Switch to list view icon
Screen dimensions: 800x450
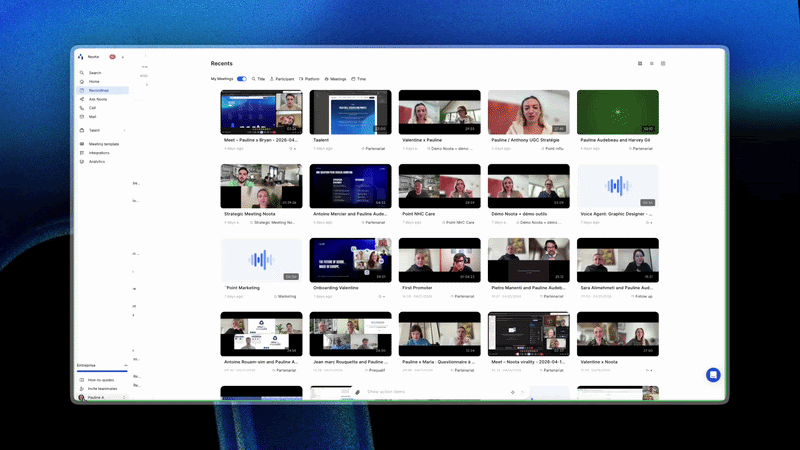pos(652,63)
